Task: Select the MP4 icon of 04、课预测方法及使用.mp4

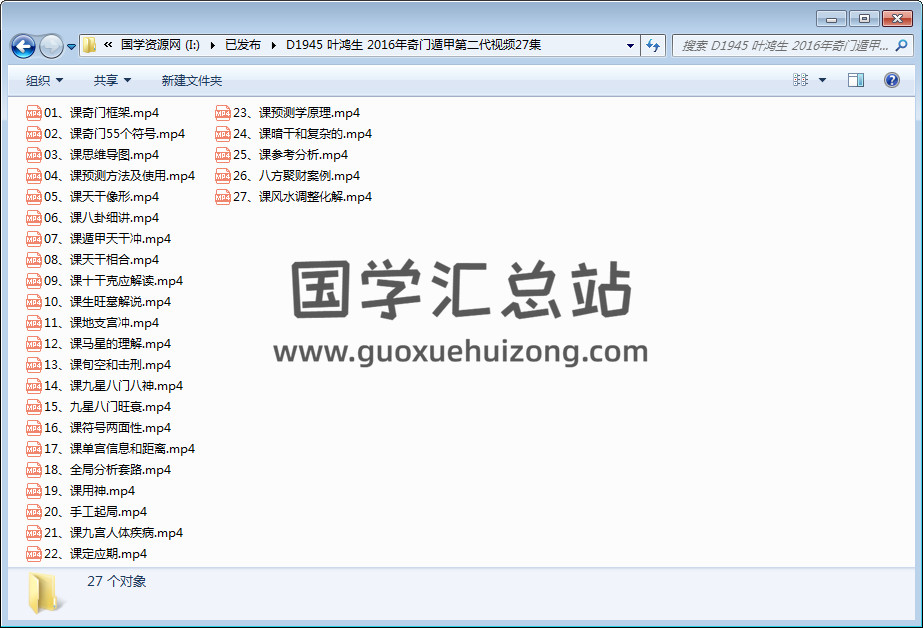Action: (x=34, y=176)
